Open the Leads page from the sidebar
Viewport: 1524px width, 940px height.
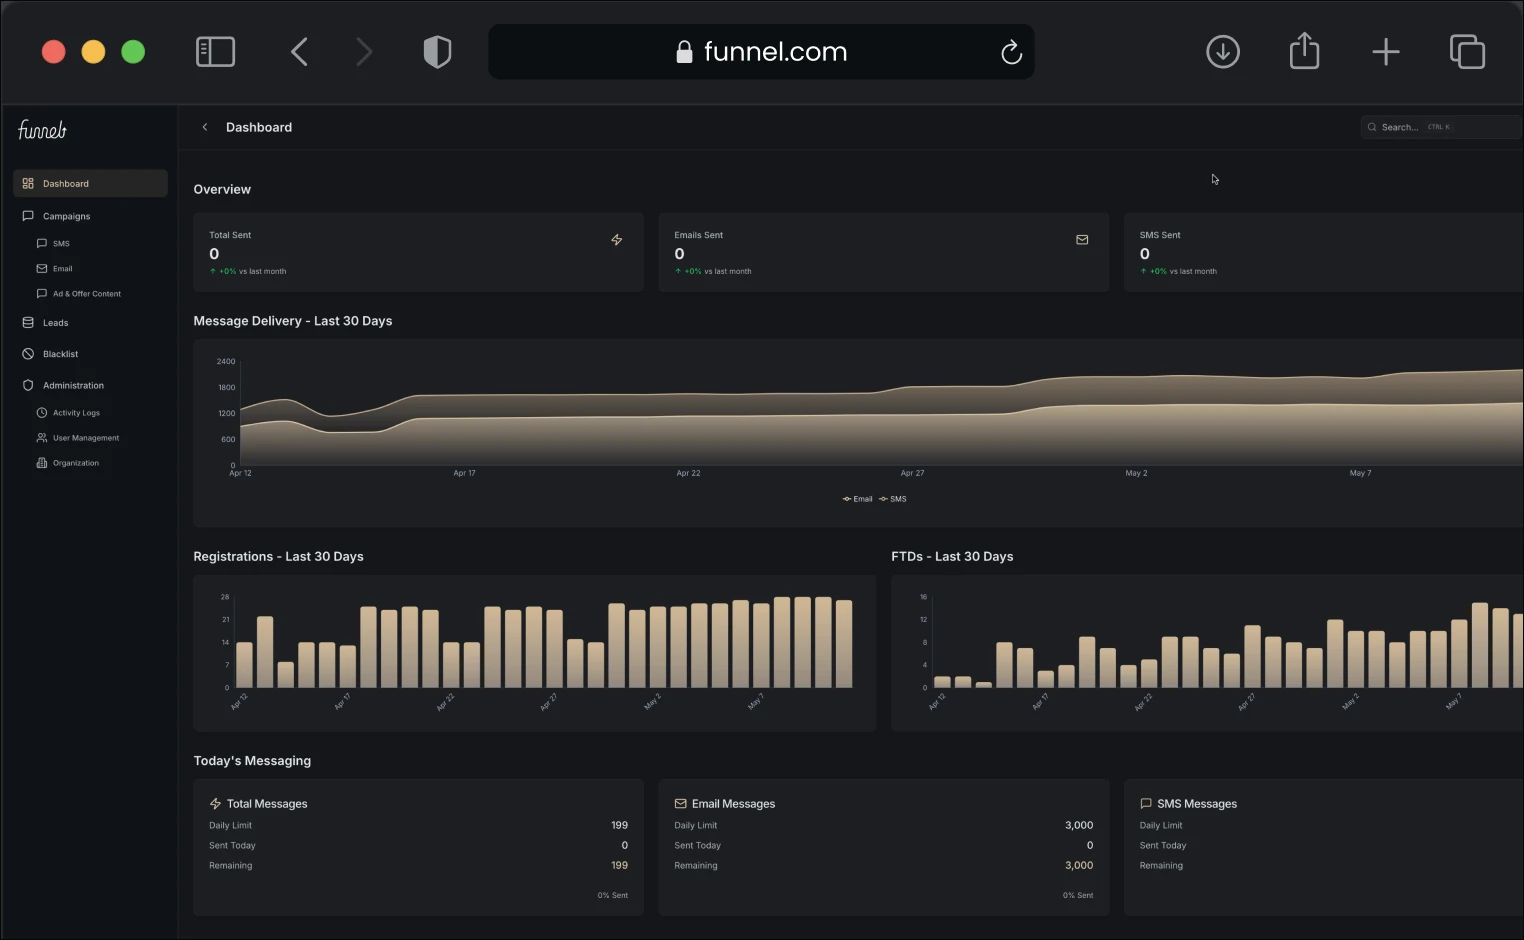55,323
